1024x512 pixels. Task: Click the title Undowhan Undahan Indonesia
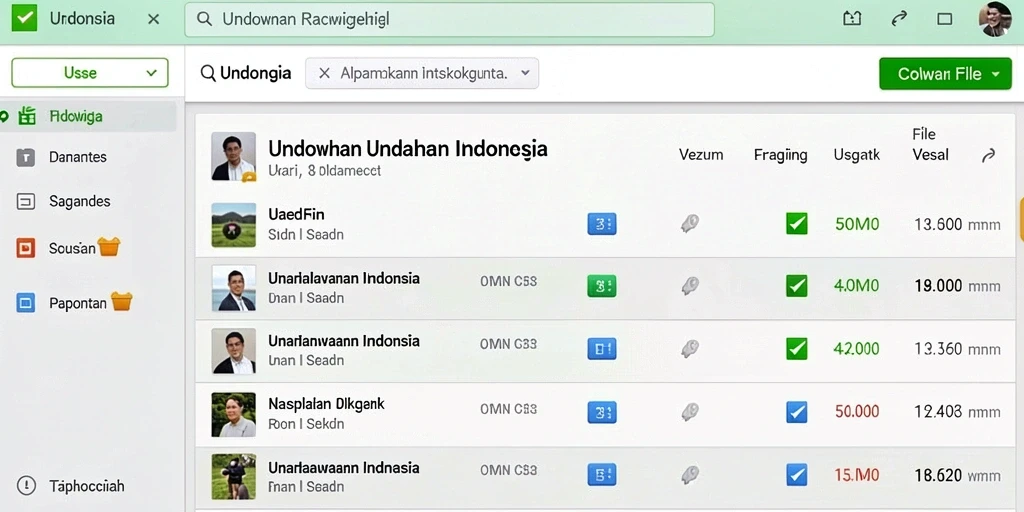408,149
